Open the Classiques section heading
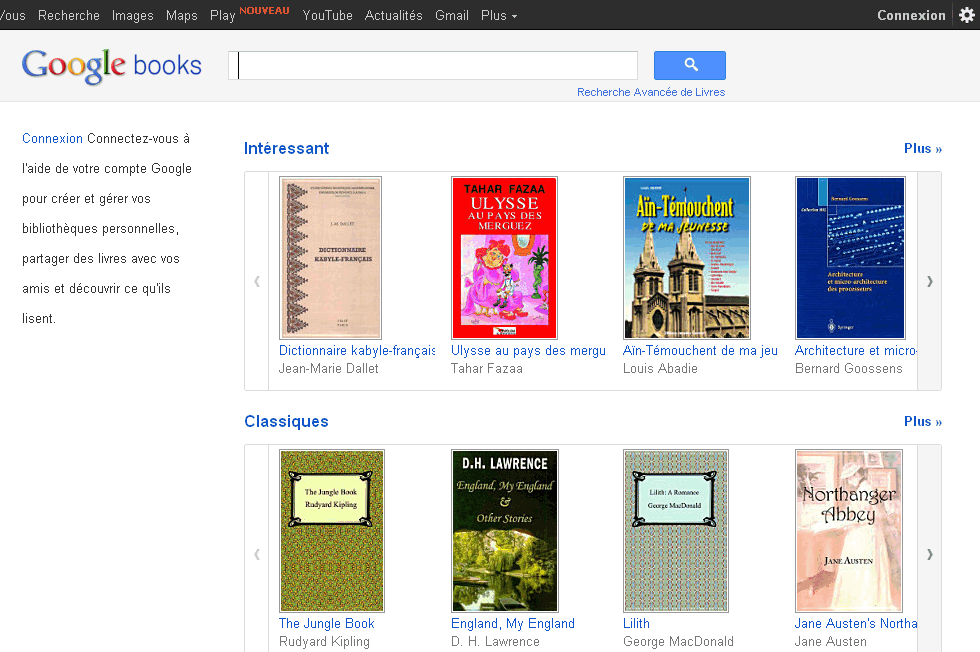 click(x=286, y=421)
